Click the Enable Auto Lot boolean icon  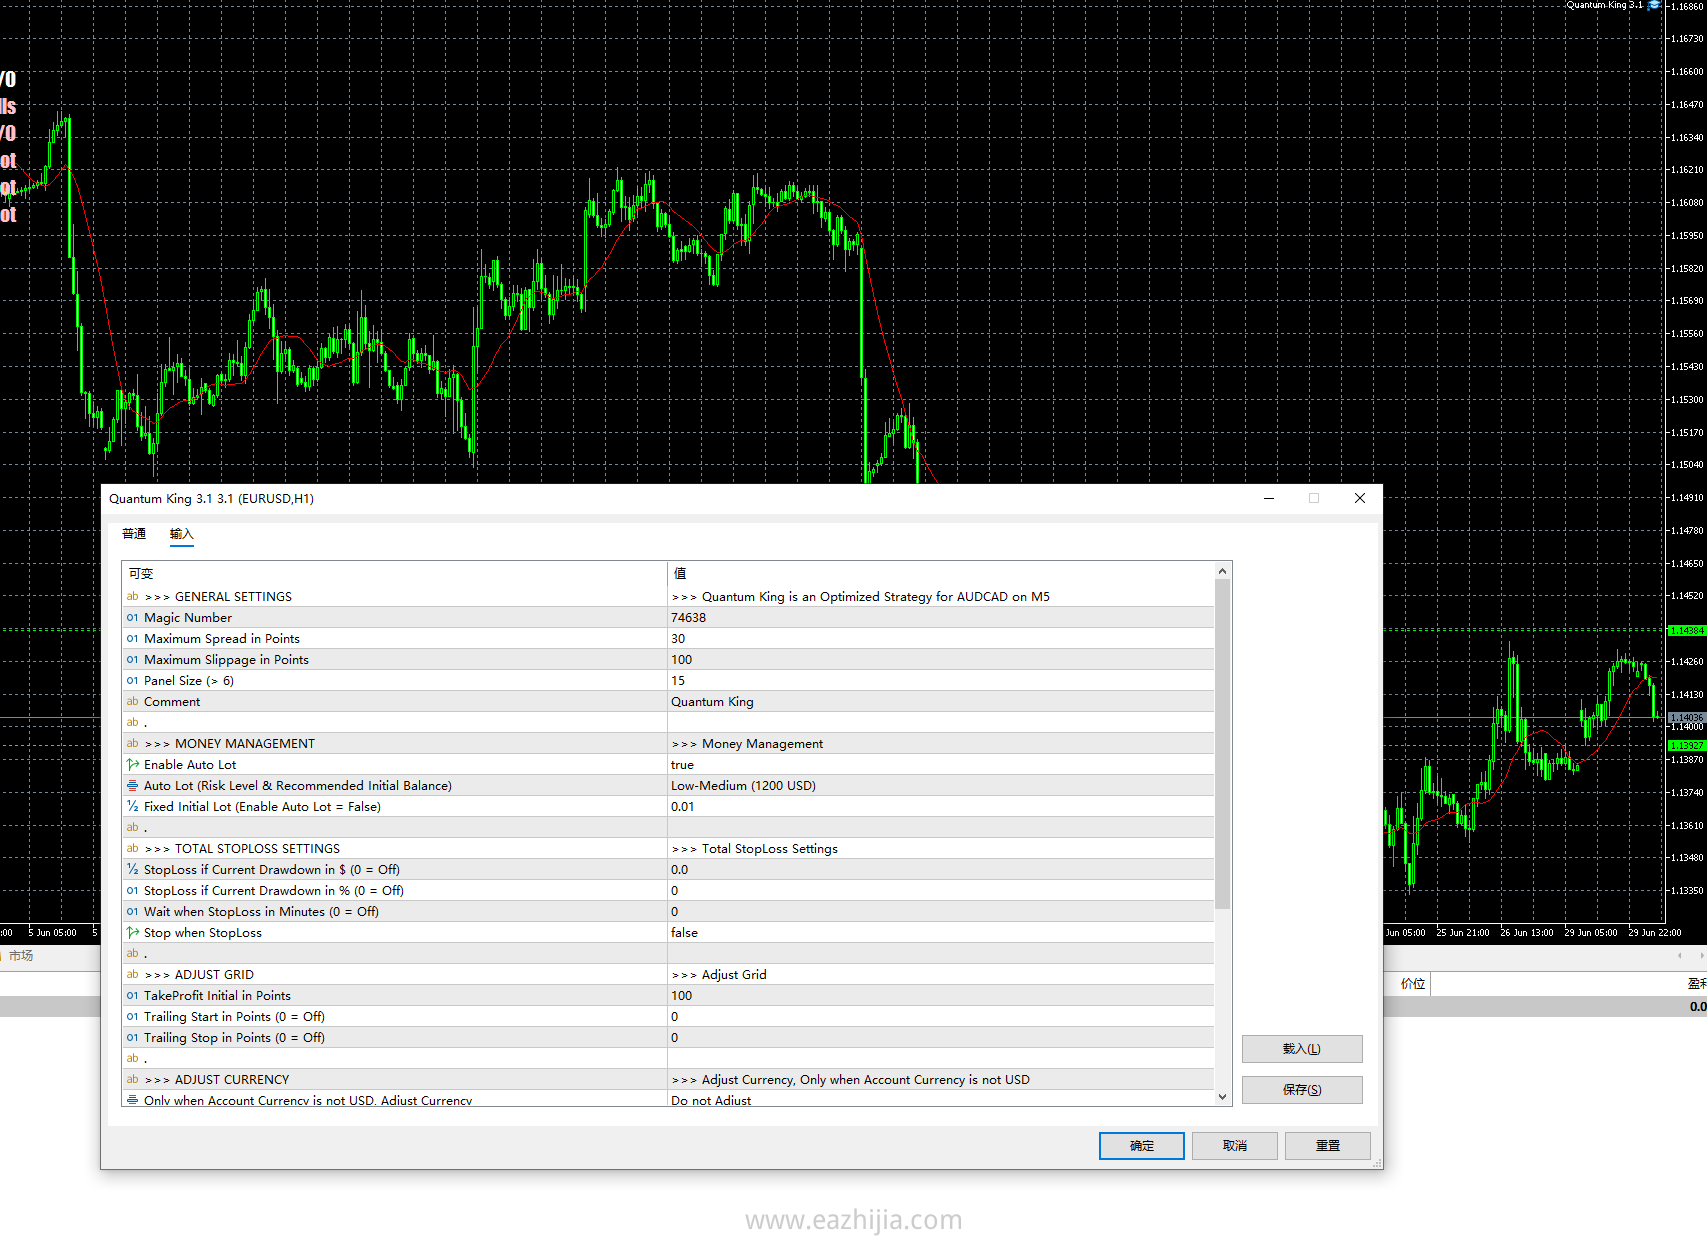pyautogui.click(x=132, y=765)
